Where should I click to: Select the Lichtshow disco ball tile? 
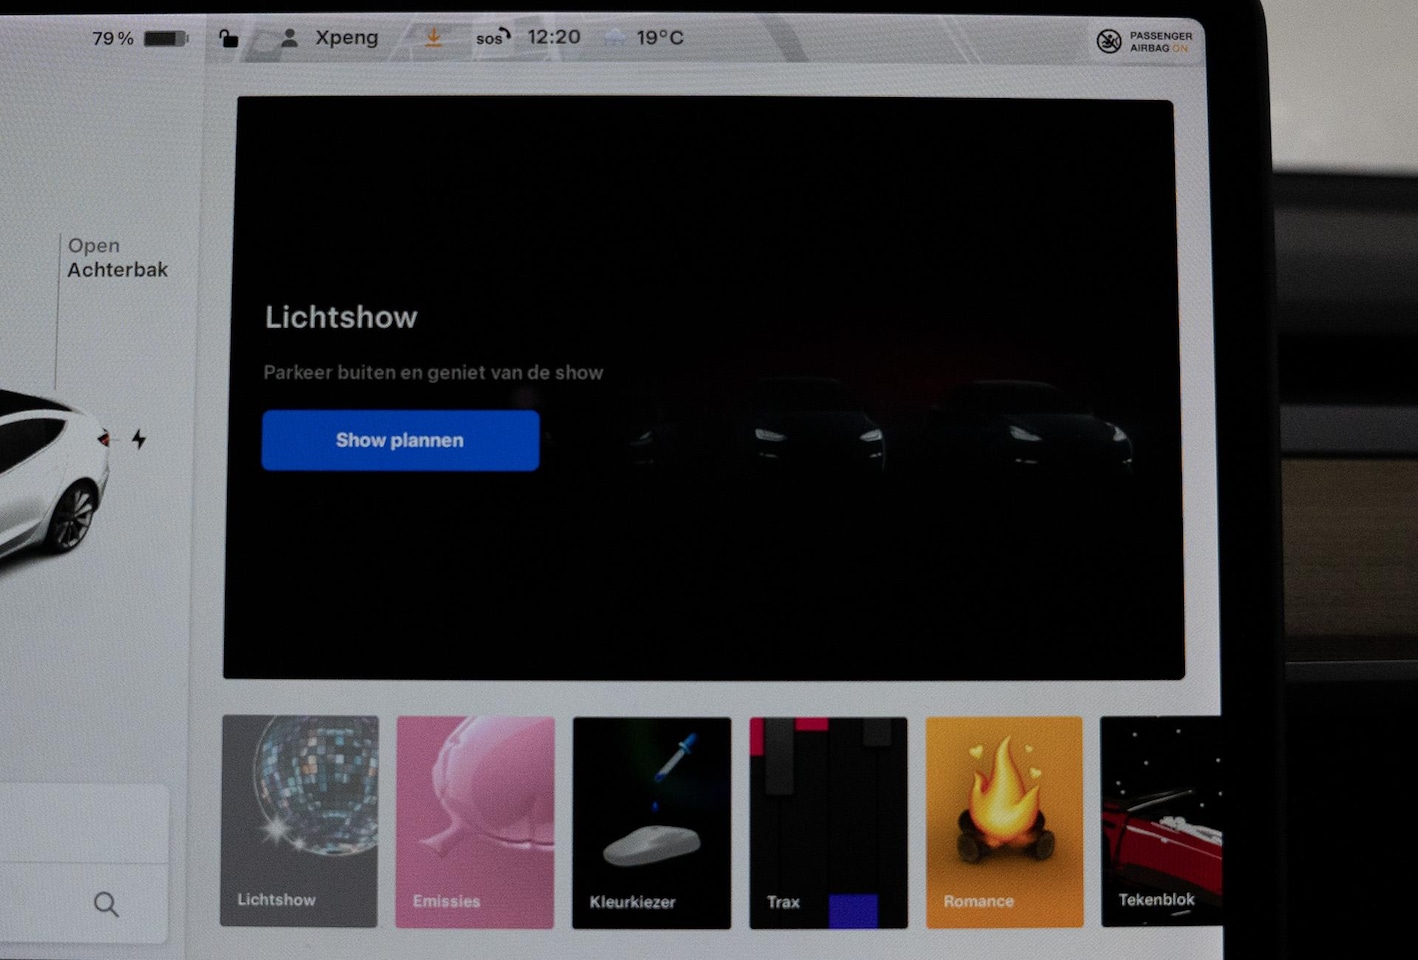pos(299,821)
